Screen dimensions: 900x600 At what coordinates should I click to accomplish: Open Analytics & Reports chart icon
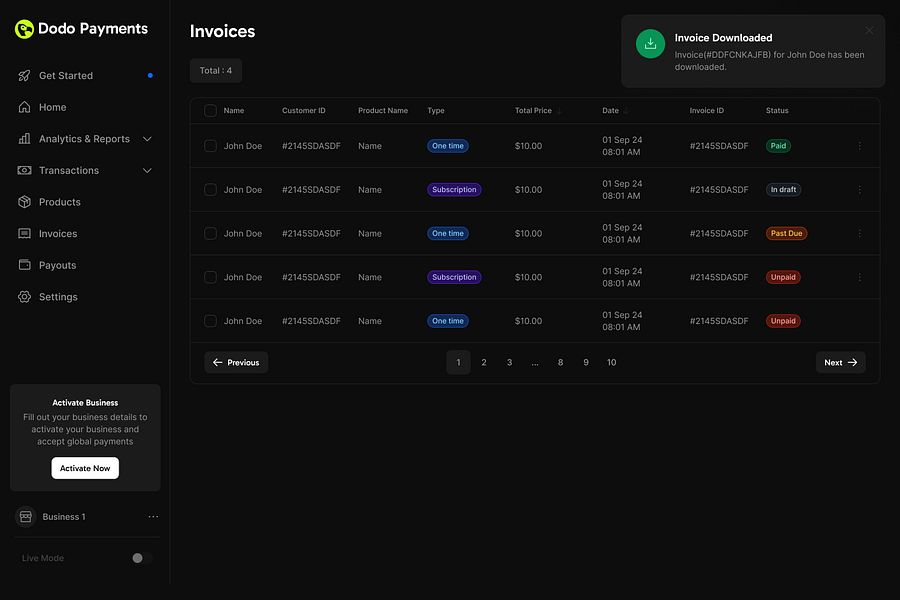pos(24,138)
